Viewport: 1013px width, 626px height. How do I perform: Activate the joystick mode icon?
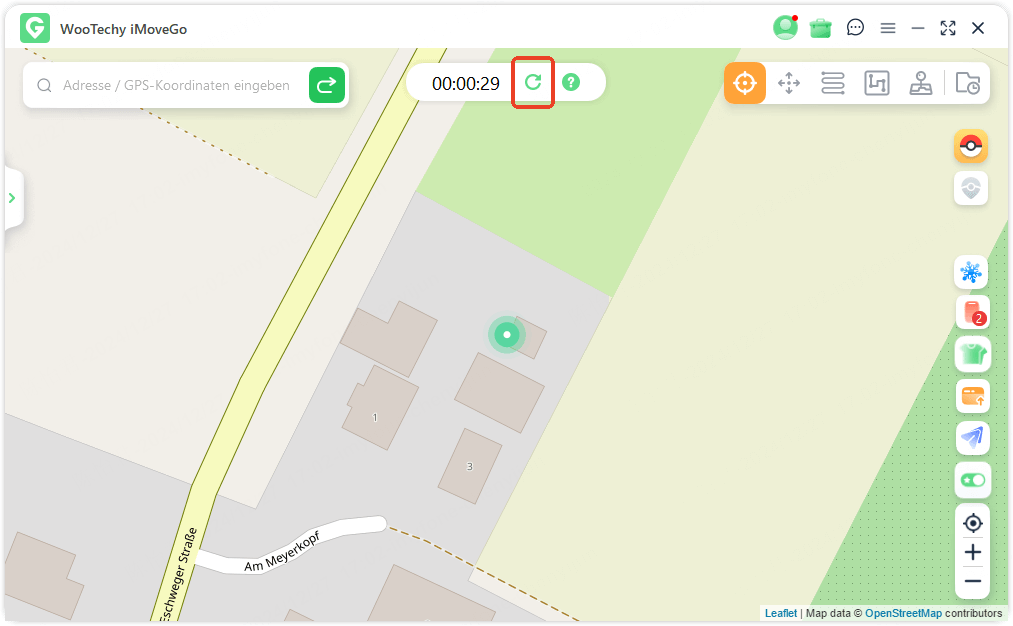(x=921, y=83)
